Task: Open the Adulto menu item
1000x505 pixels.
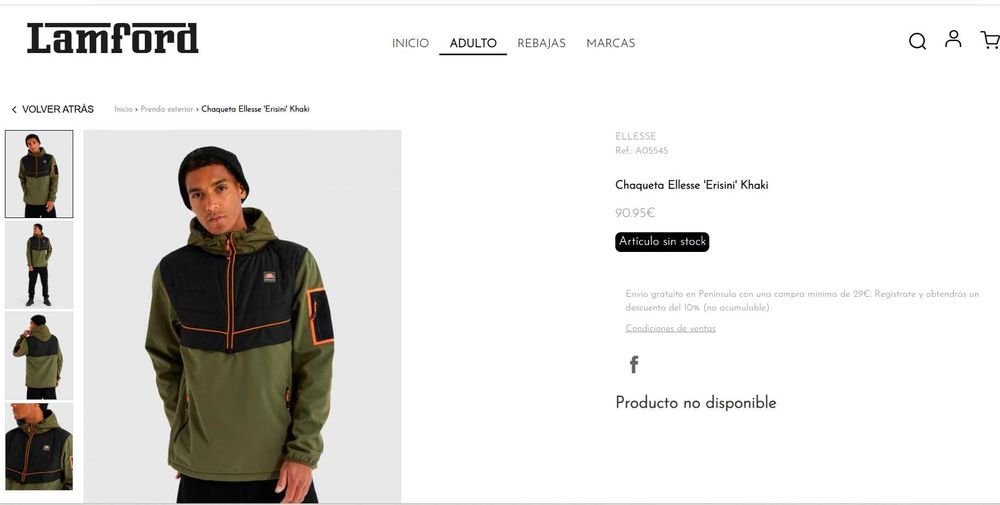Action: tap(473, 43)
